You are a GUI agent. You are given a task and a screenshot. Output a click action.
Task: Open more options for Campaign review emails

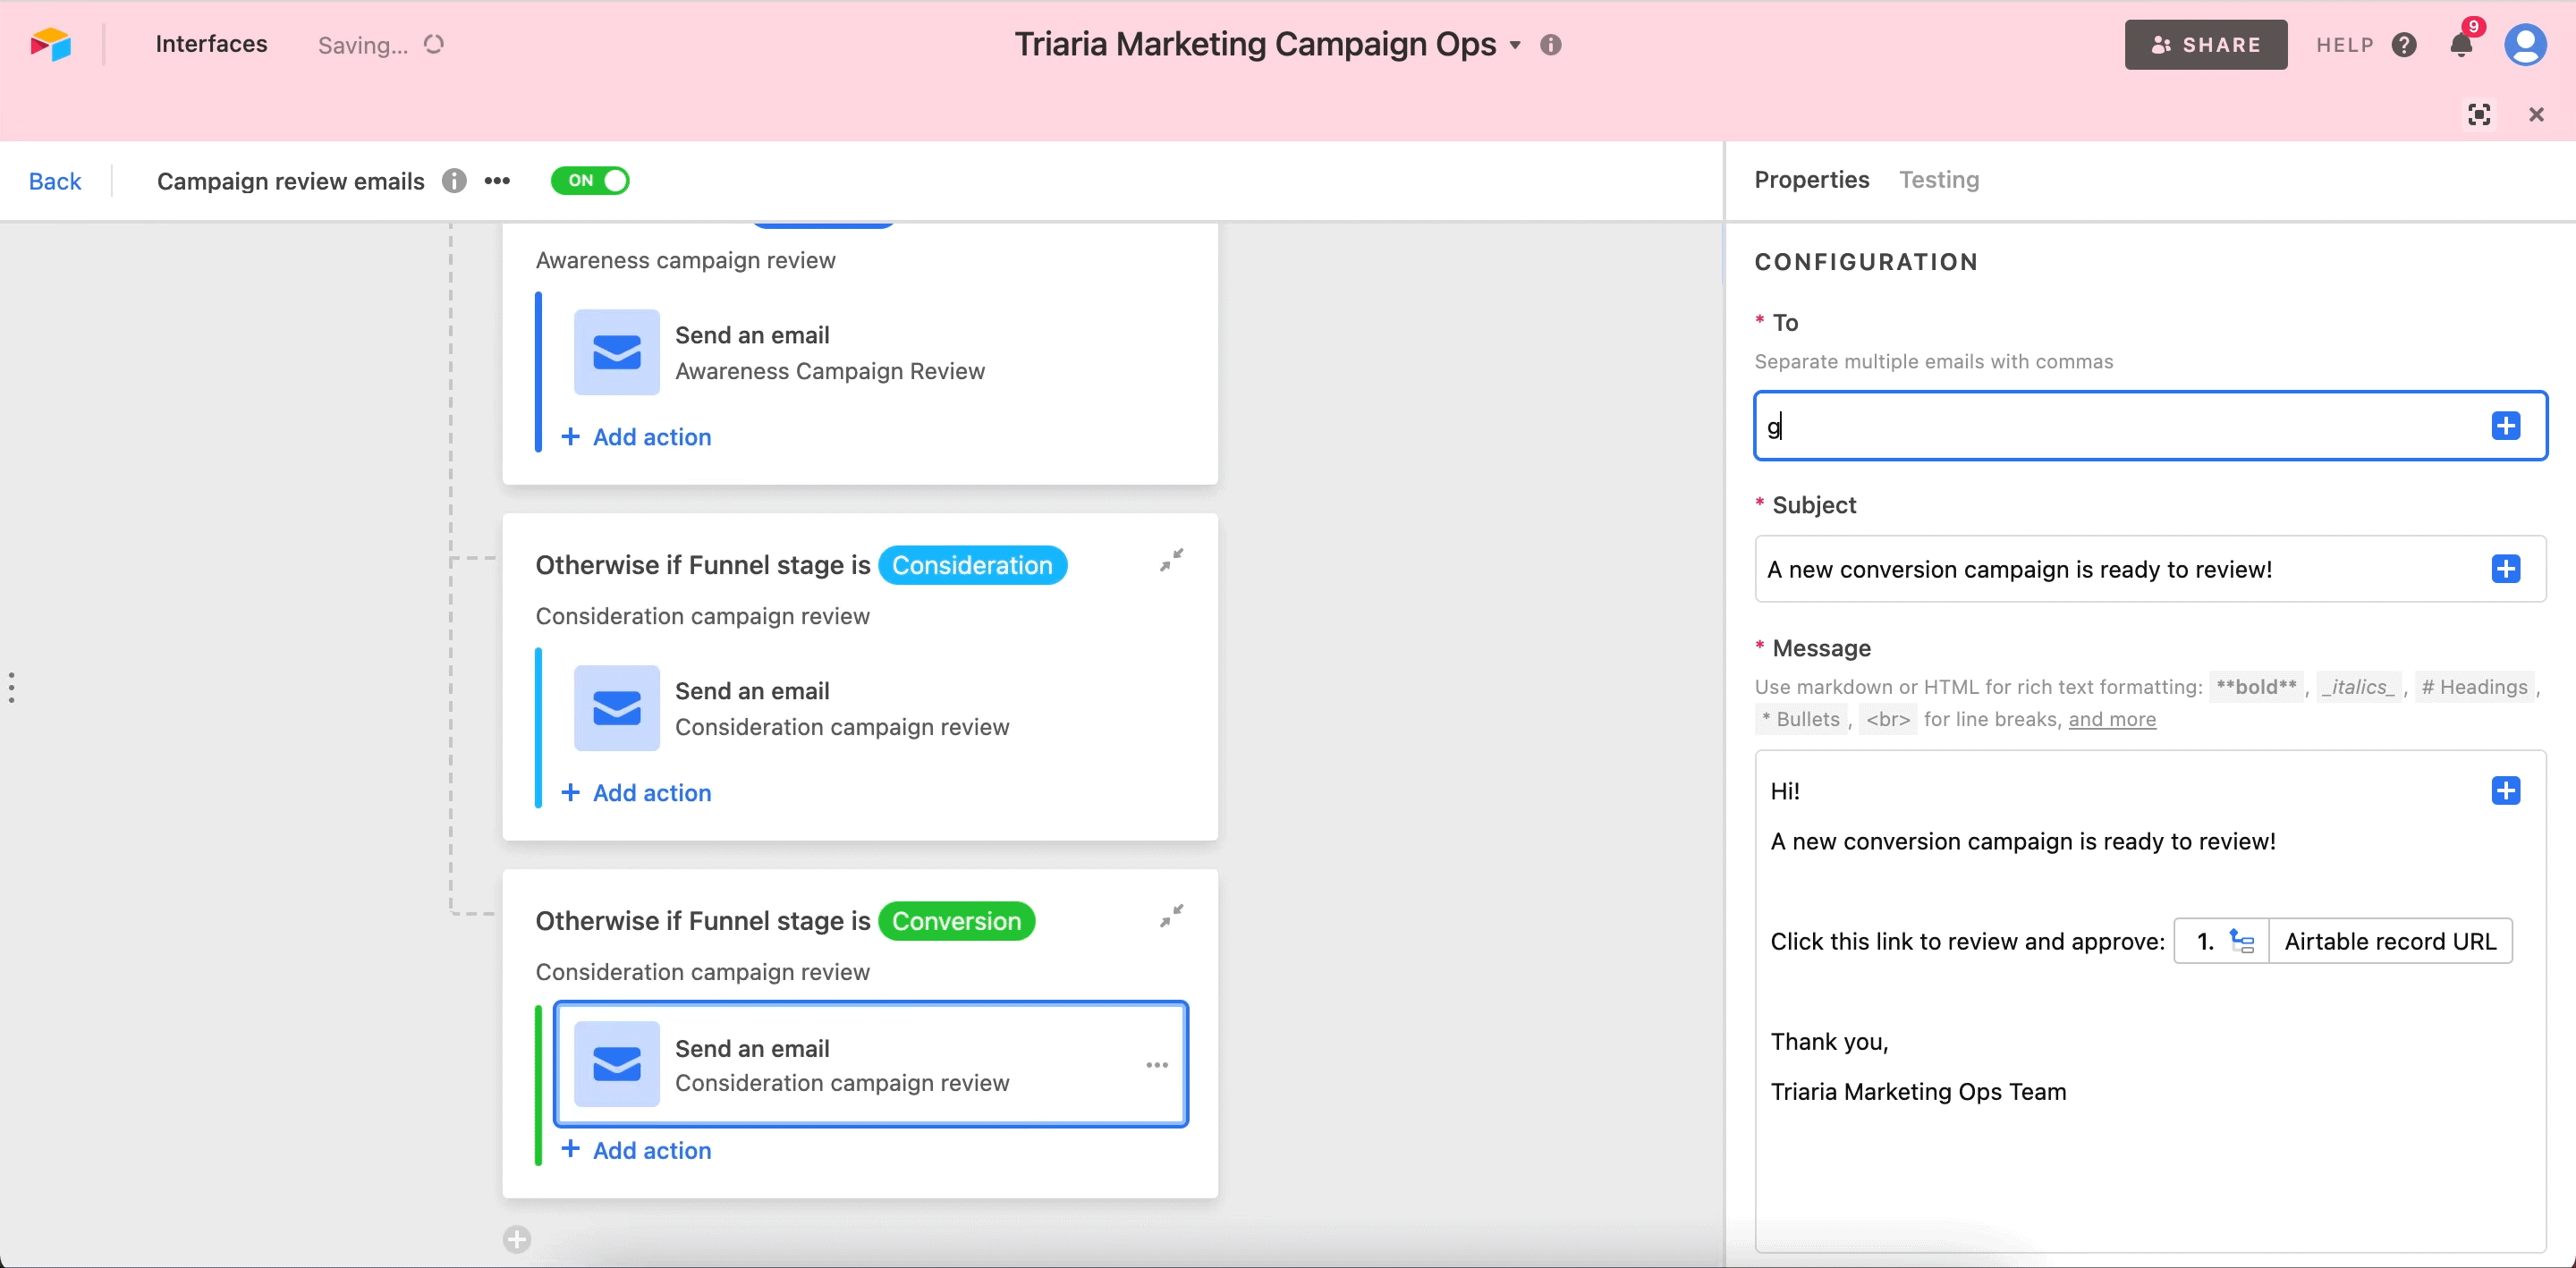[497, 181]
